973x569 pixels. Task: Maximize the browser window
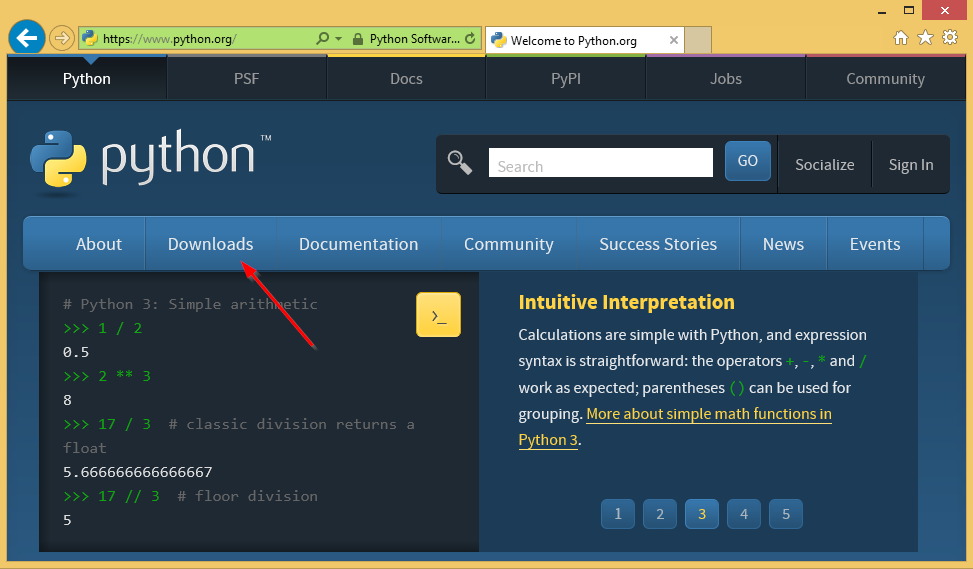(908, 11)
